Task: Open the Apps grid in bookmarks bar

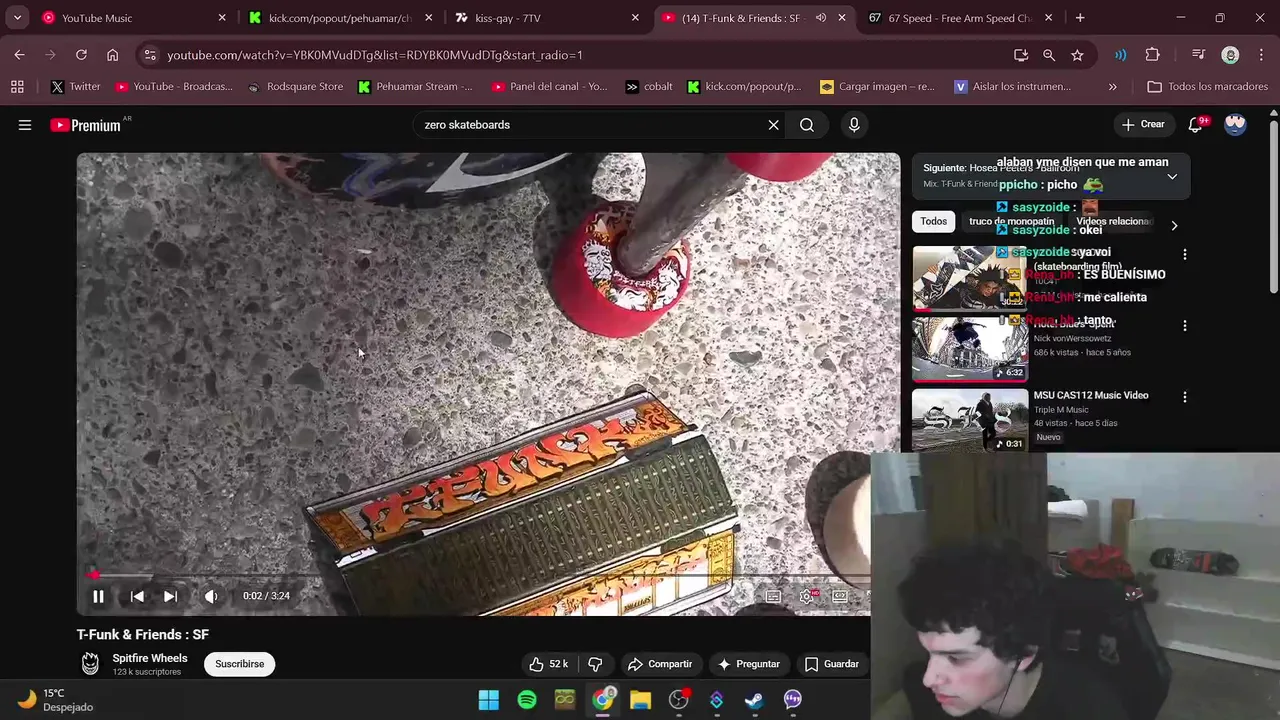Action: tap(17, 87)
